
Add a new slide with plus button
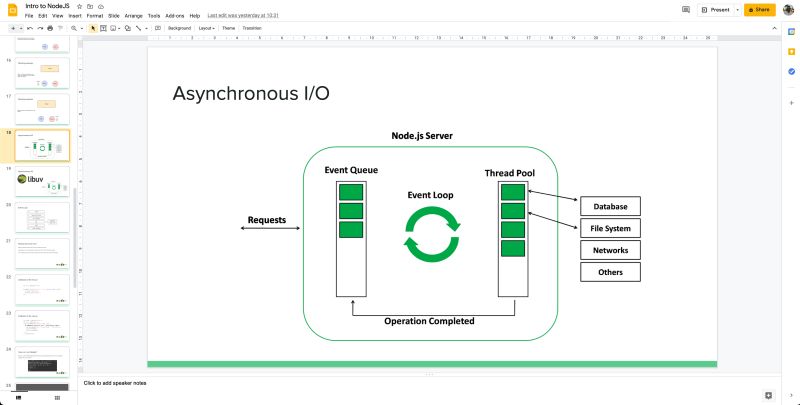pyautogui.click(x=13, y=28)
